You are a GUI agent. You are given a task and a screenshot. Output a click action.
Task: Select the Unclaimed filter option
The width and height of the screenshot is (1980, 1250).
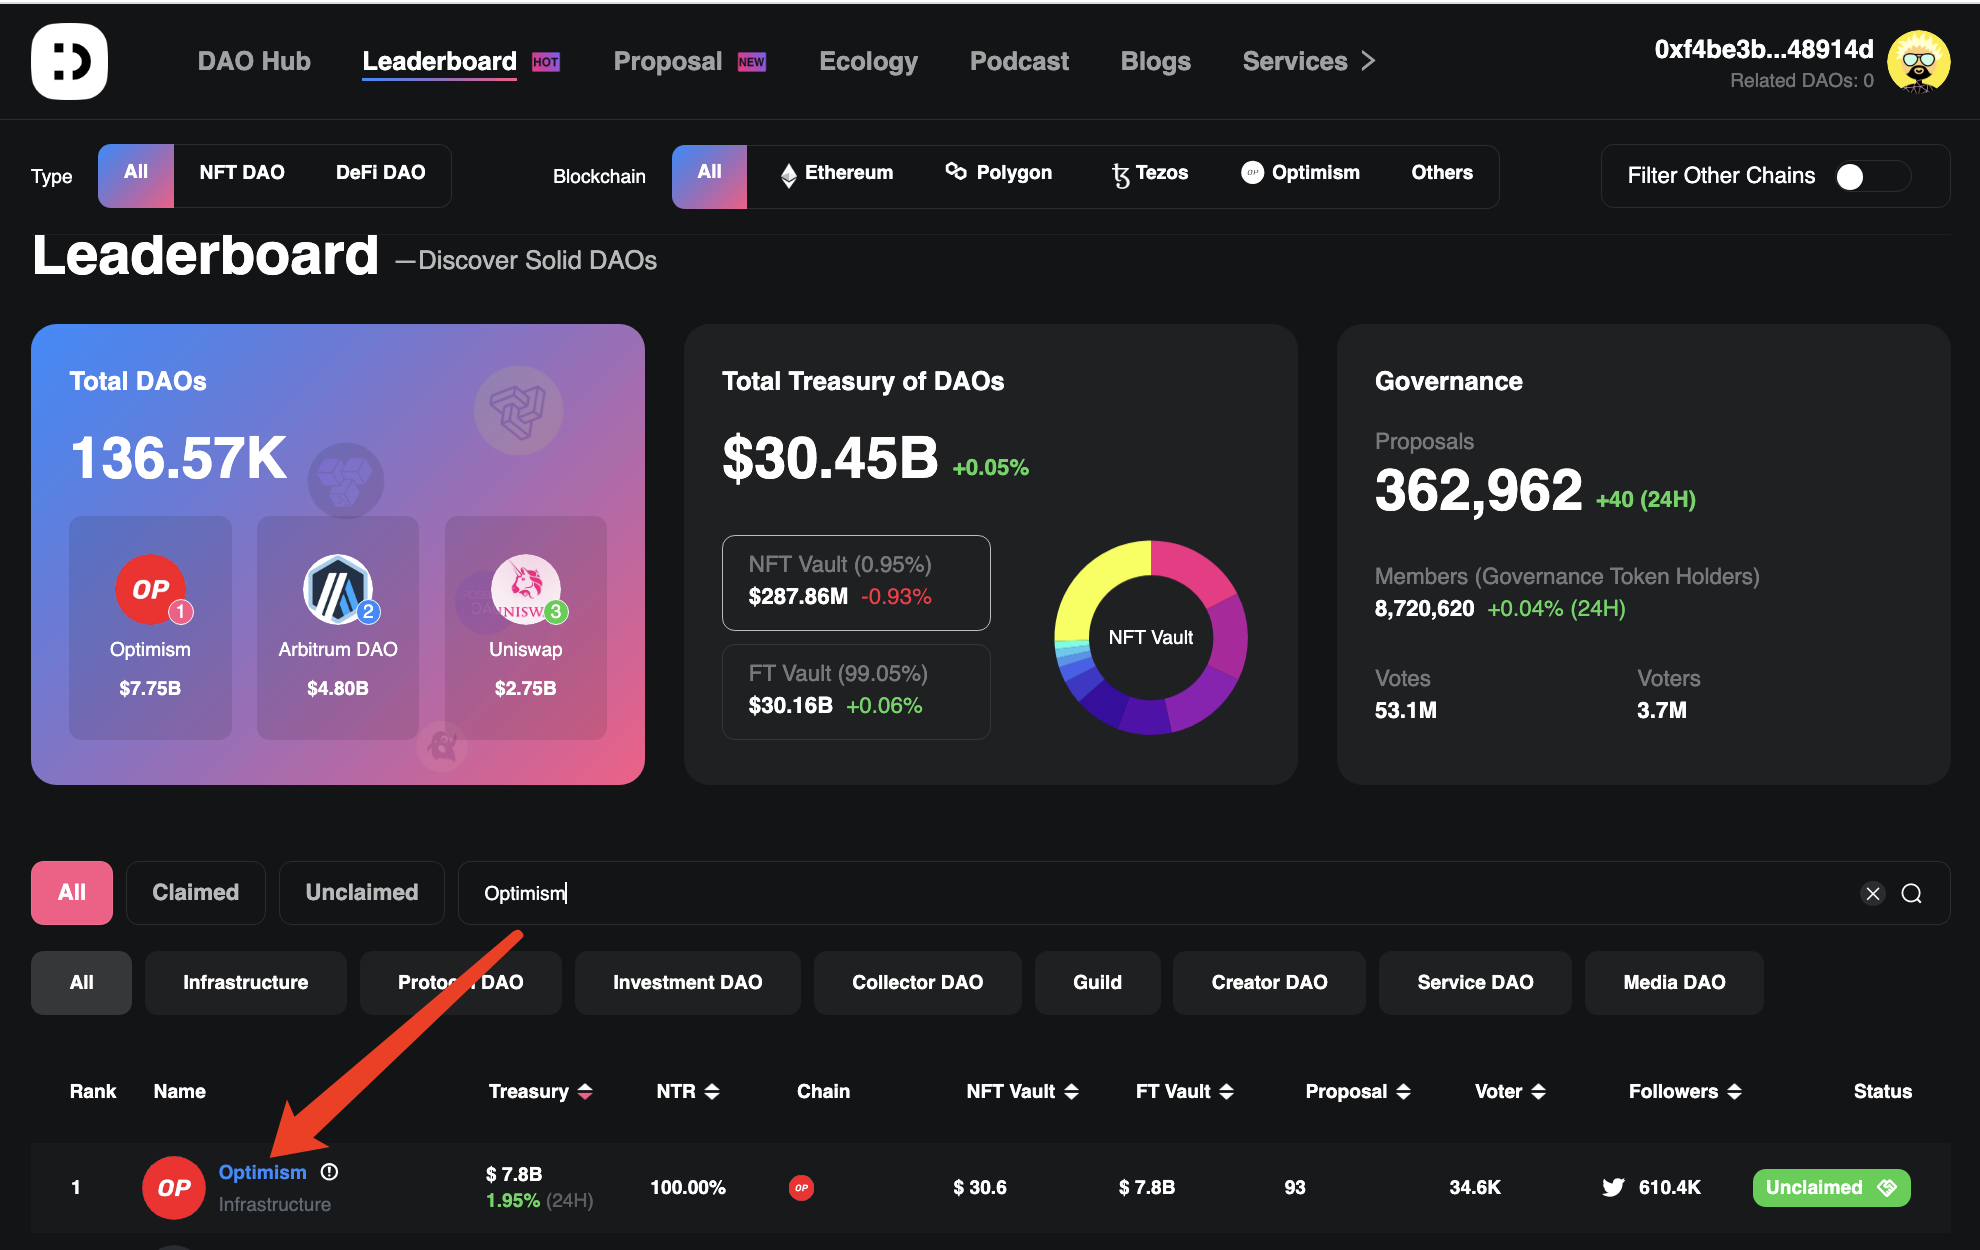pos(361,892)
